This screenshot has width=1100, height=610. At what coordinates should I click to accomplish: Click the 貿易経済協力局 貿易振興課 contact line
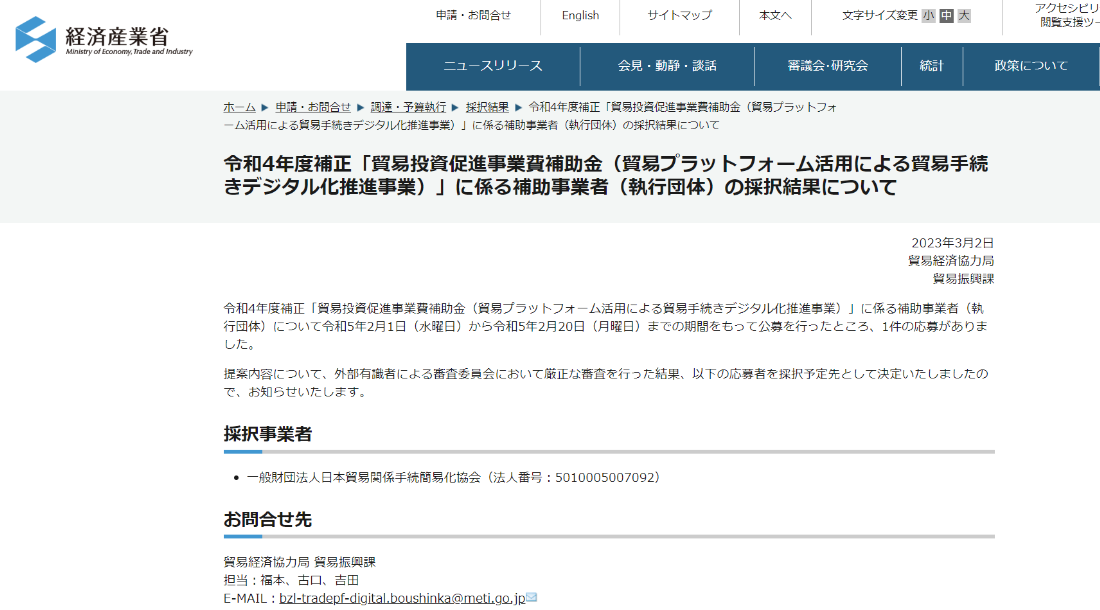300,562
